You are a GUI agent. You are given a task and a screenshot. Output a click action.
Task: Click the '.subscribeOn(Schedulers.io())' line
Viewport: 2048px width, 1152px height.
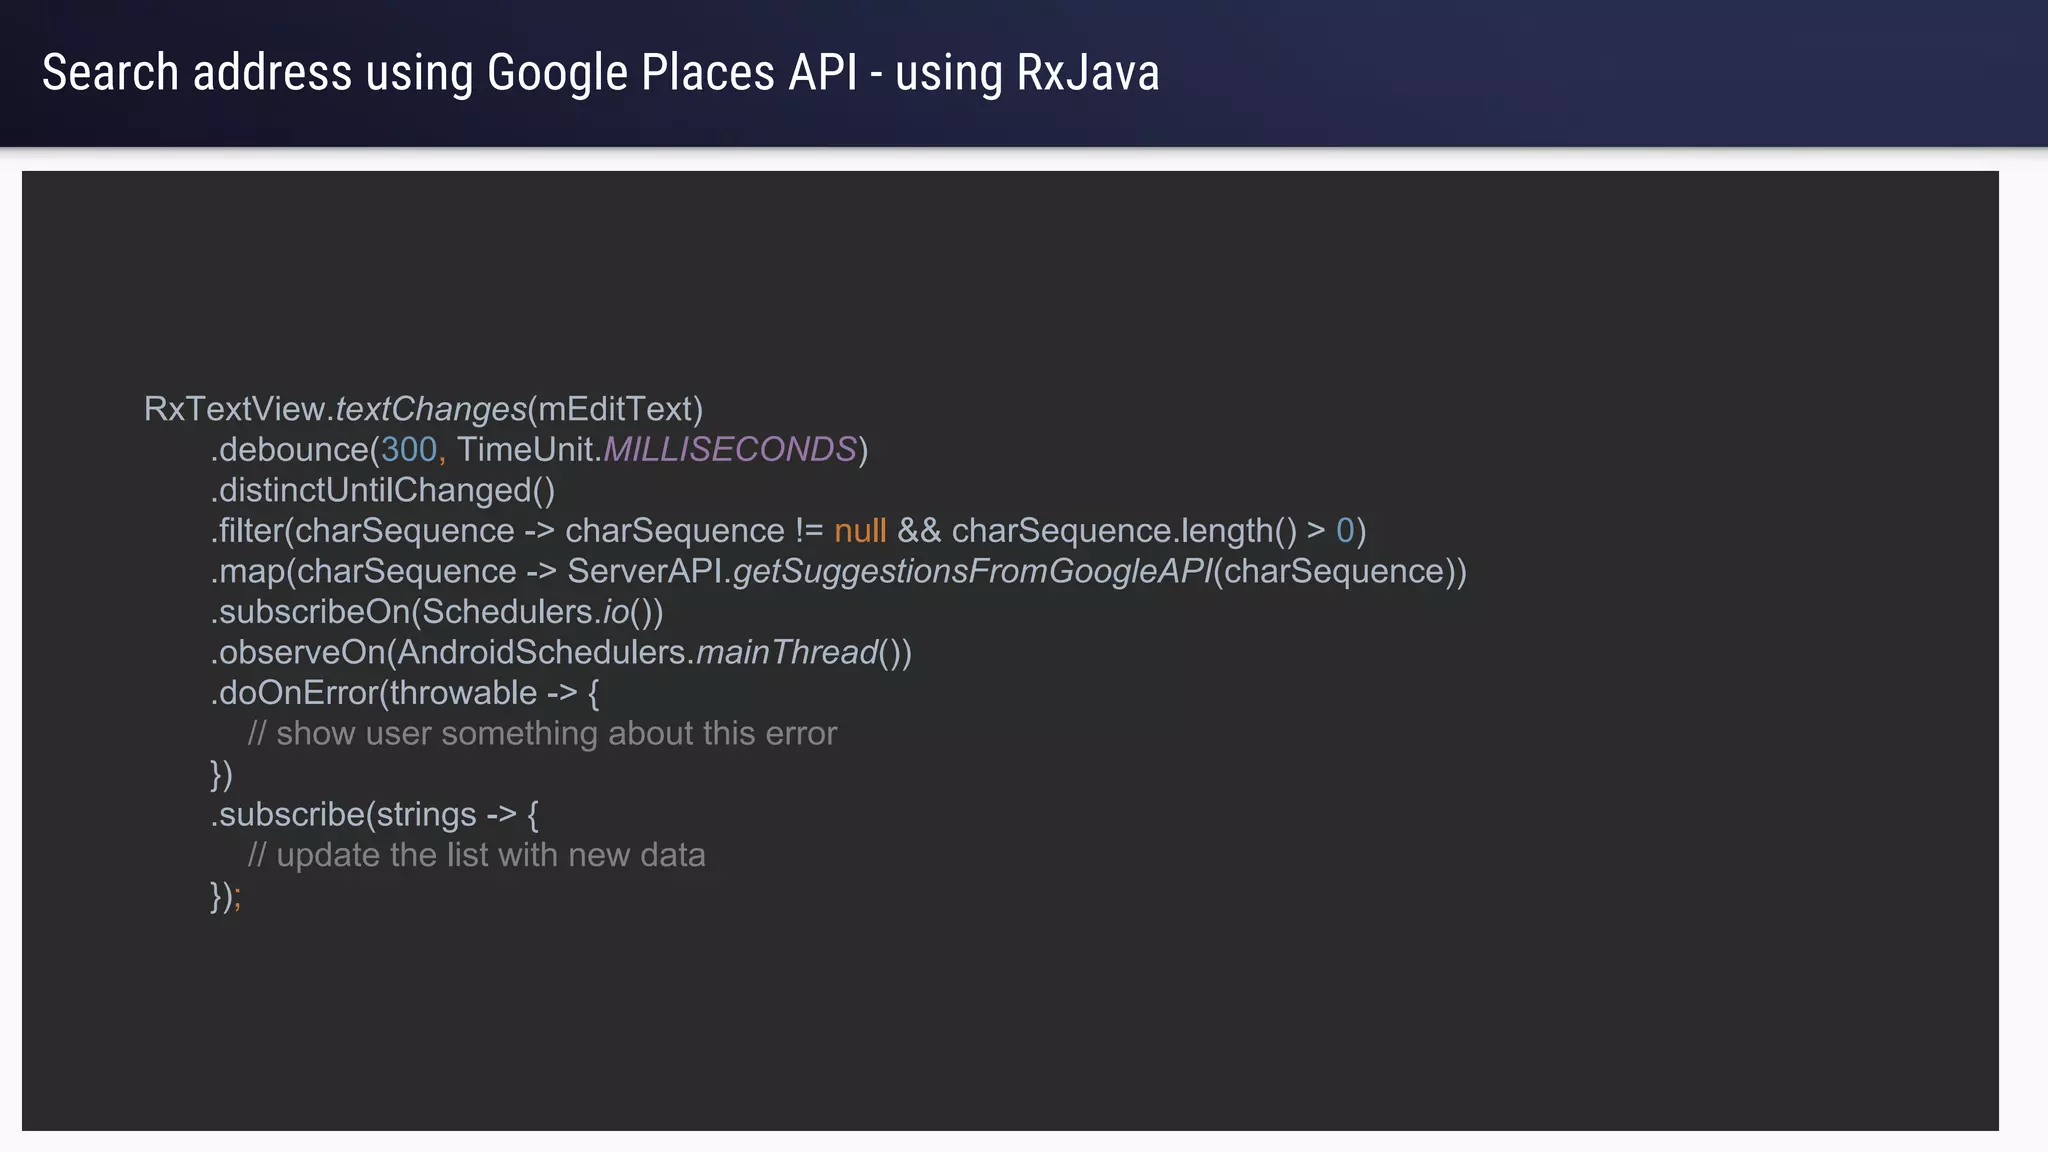(437, 612)
